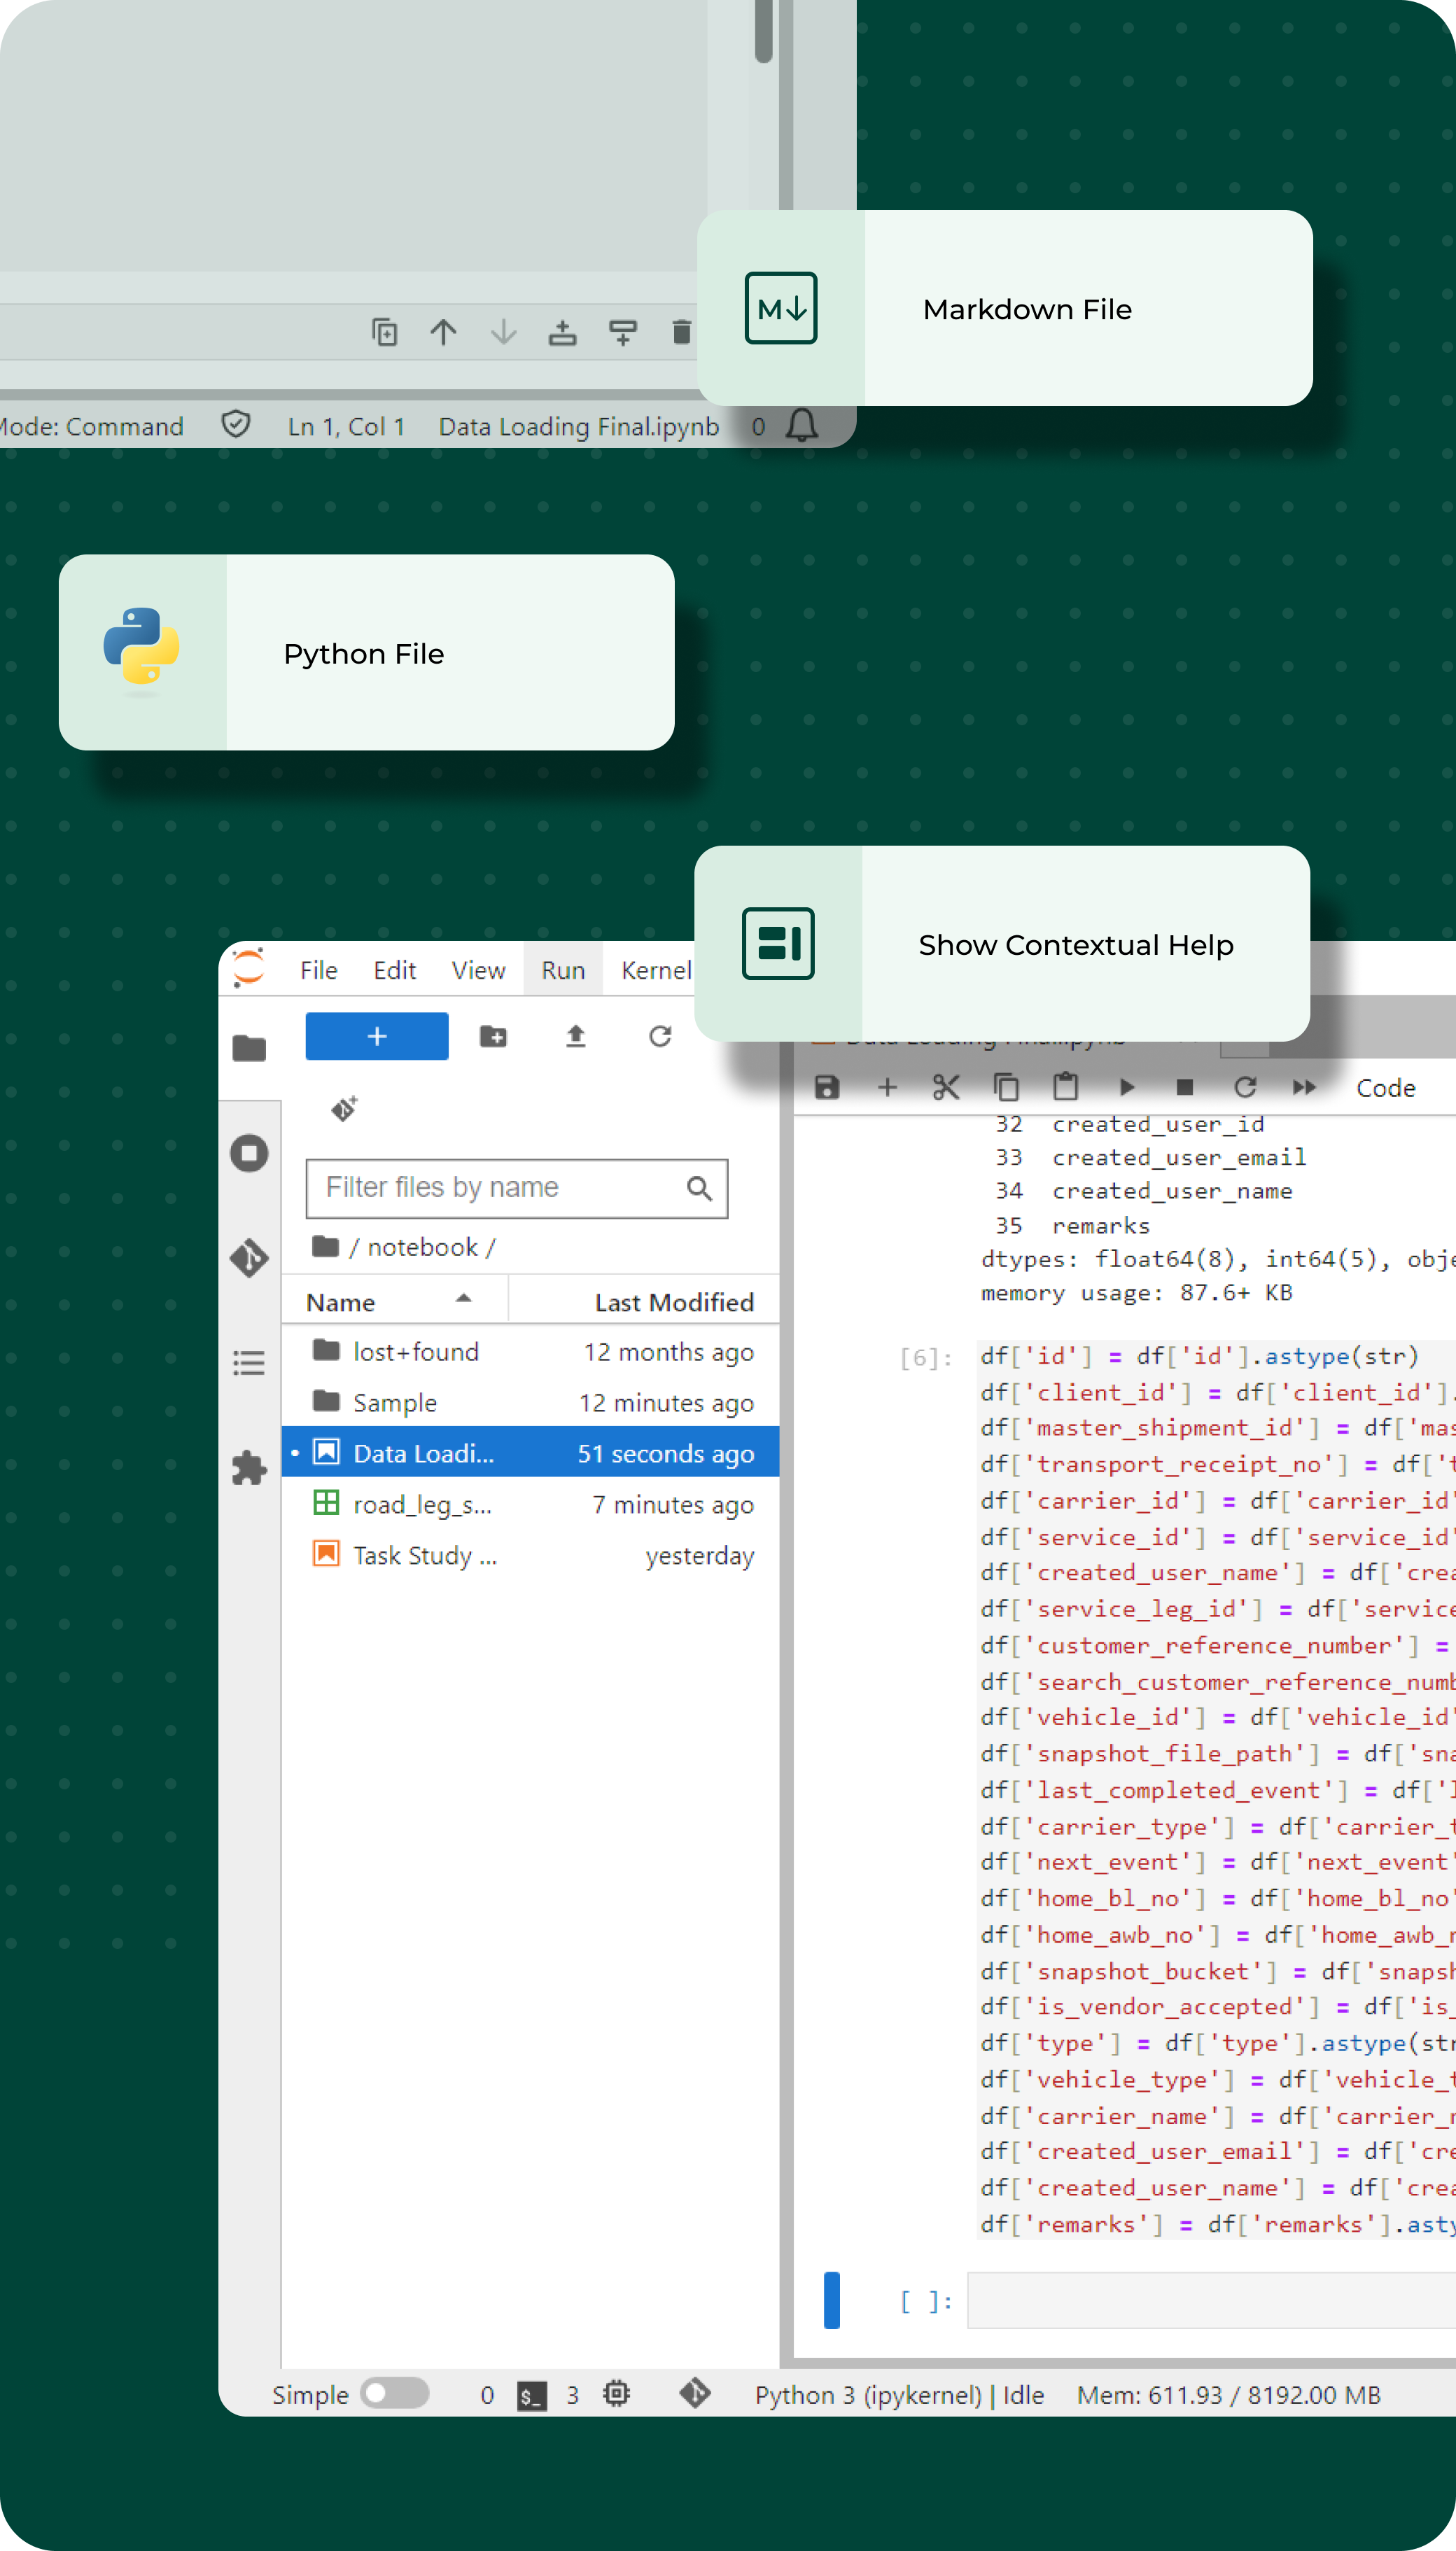The width and height of the screenshot is (1456, 2551).
Task: Open the File menu
Action: pyautogui.click(x=319, y=970)
